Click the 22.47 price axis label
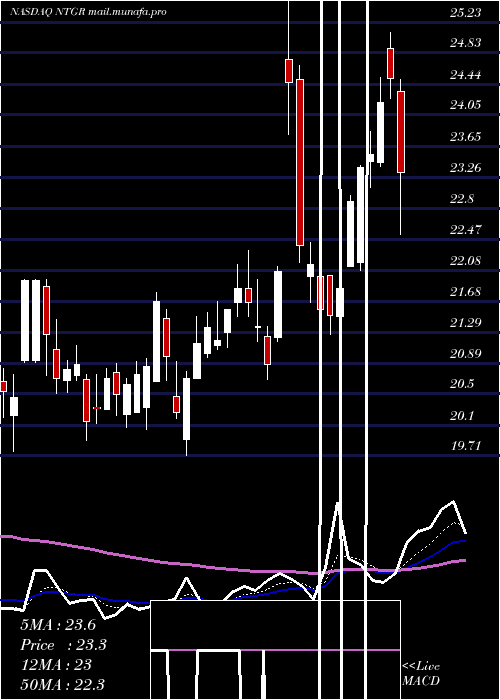Screen dimensions: 500x700 tap(466, 230)
